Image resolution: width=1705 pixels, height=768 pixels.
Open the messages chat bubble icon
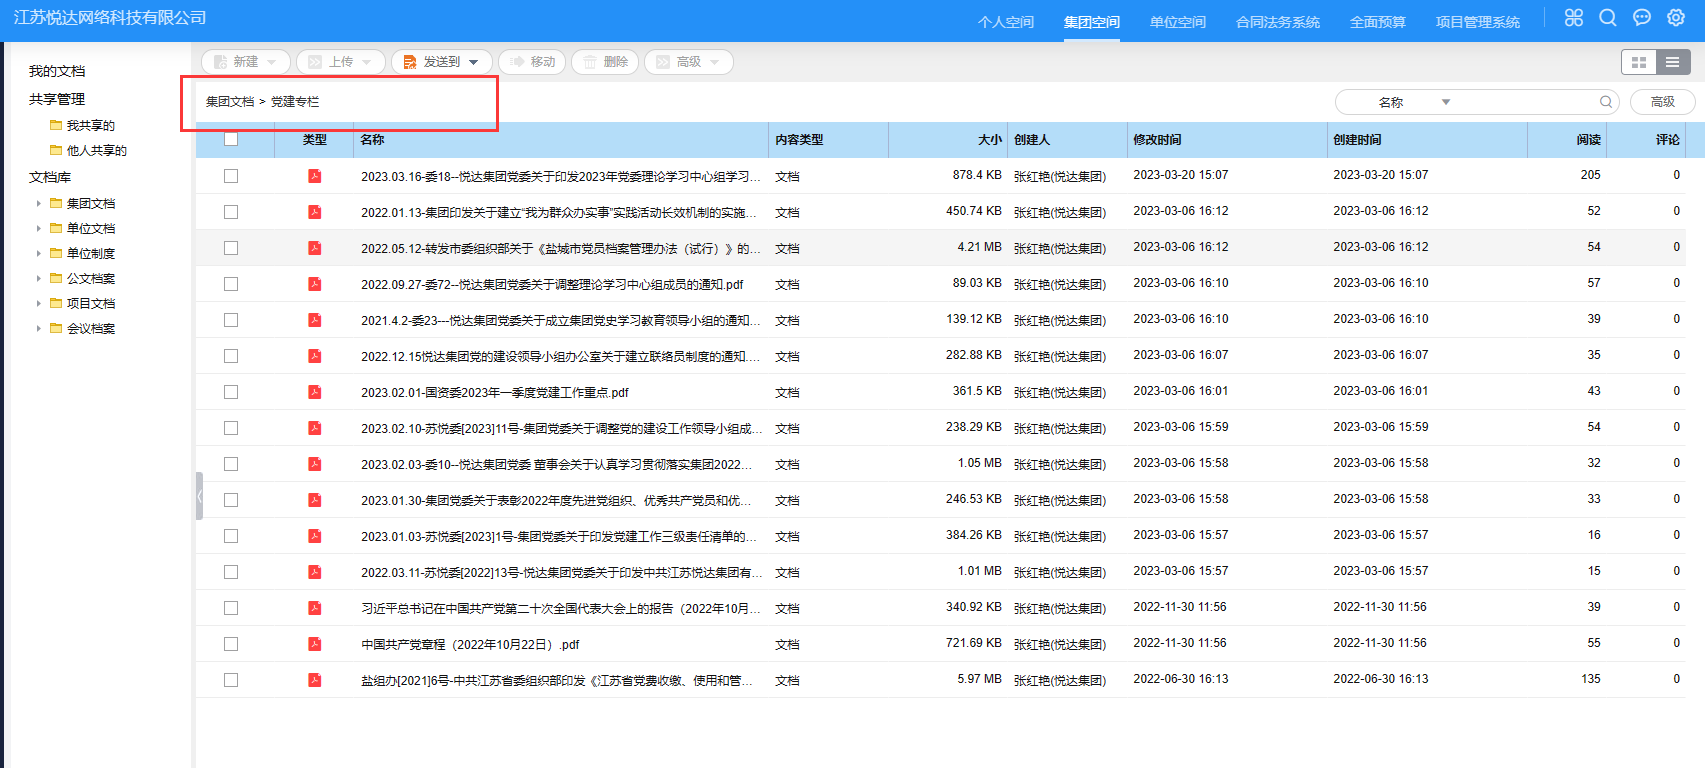1642,18
